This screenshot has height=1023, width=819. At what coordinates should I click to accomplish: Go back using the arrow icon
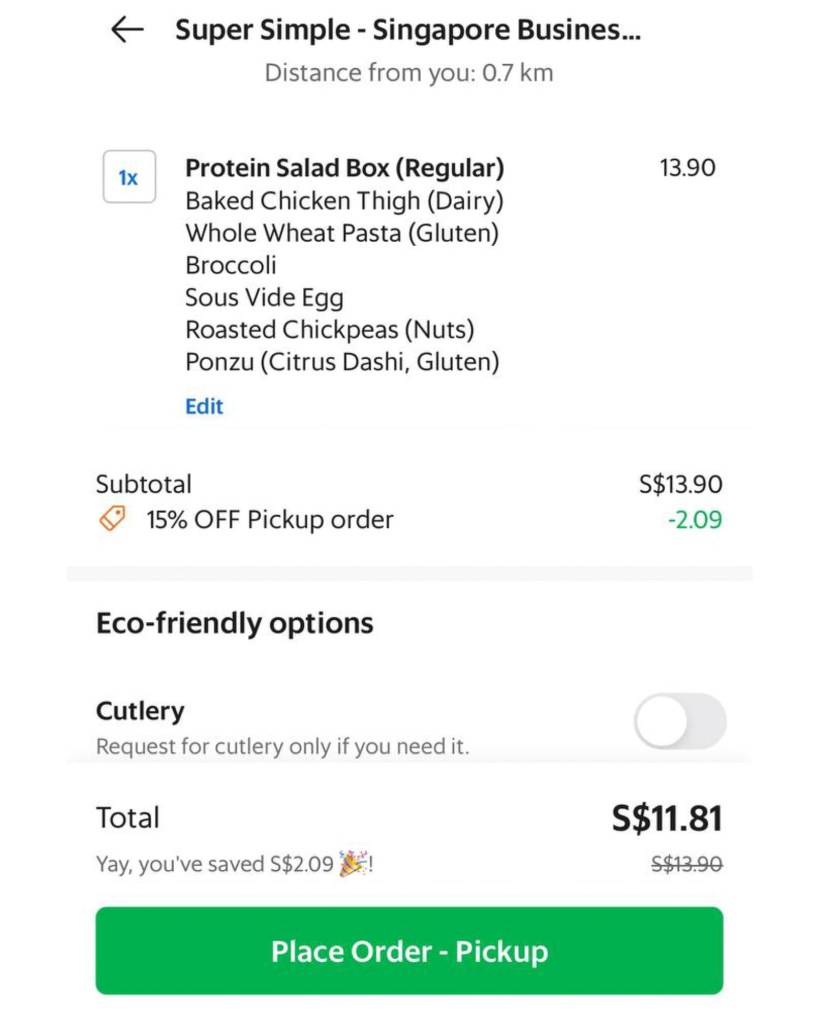pos(127,31)
